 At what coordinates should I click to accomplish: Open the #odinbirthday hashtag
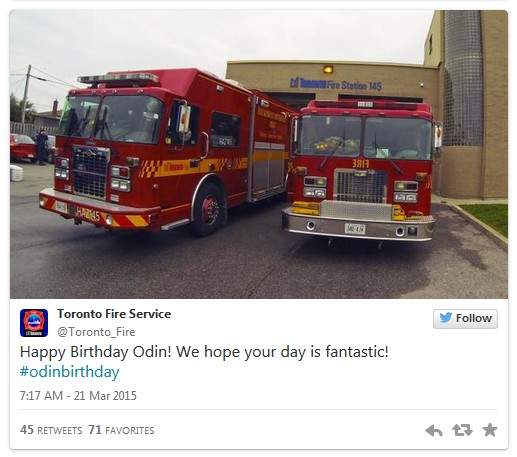(x=69, y=372)
